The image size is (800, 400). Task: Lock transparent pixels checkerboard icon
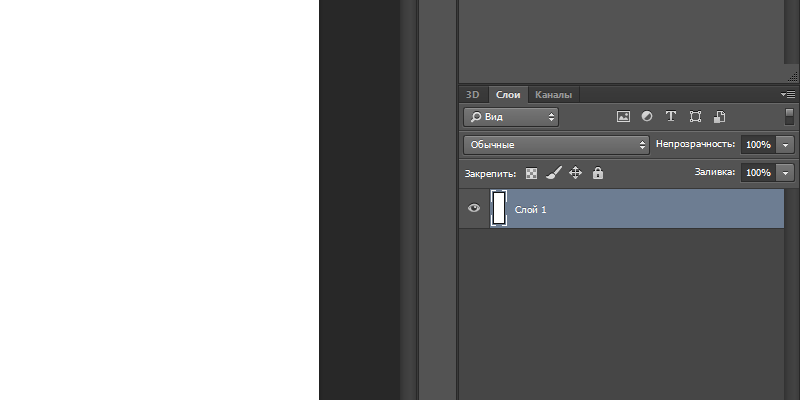[532, 173]
